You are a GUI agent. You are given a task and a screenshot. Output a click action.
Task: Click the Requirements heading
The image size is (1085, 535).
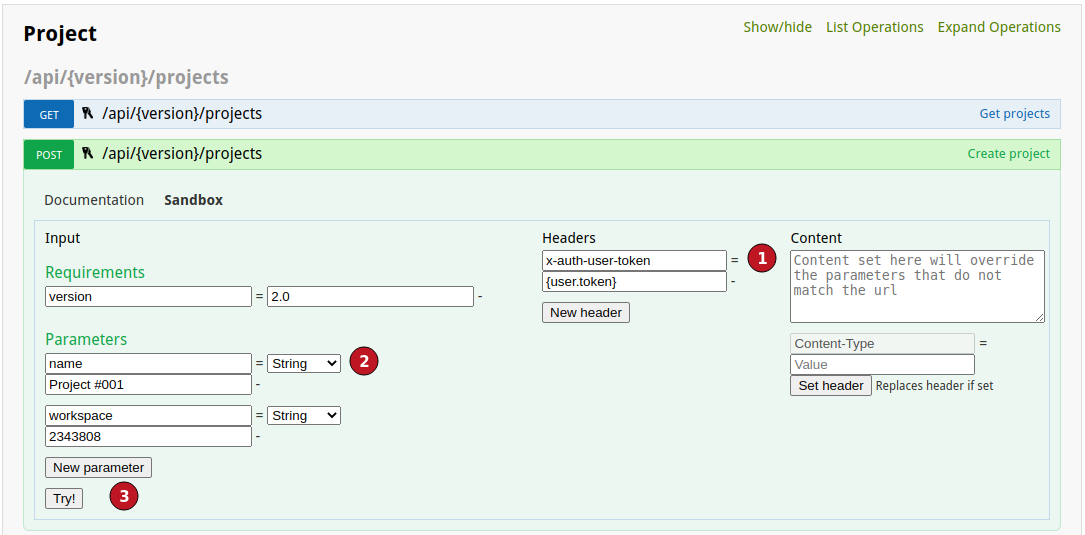coord(95,272)
